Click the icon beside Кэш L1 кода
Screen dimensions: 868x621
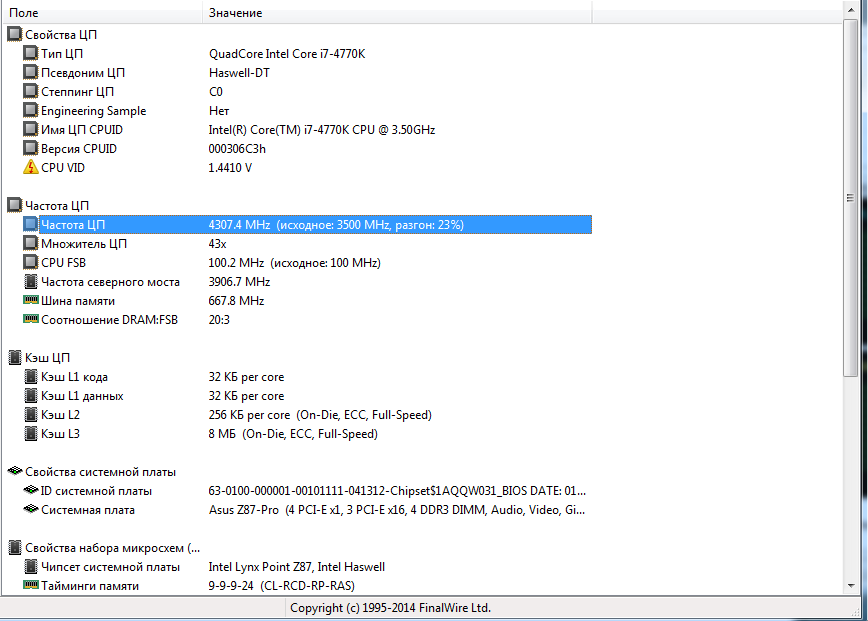coord(31,376)
